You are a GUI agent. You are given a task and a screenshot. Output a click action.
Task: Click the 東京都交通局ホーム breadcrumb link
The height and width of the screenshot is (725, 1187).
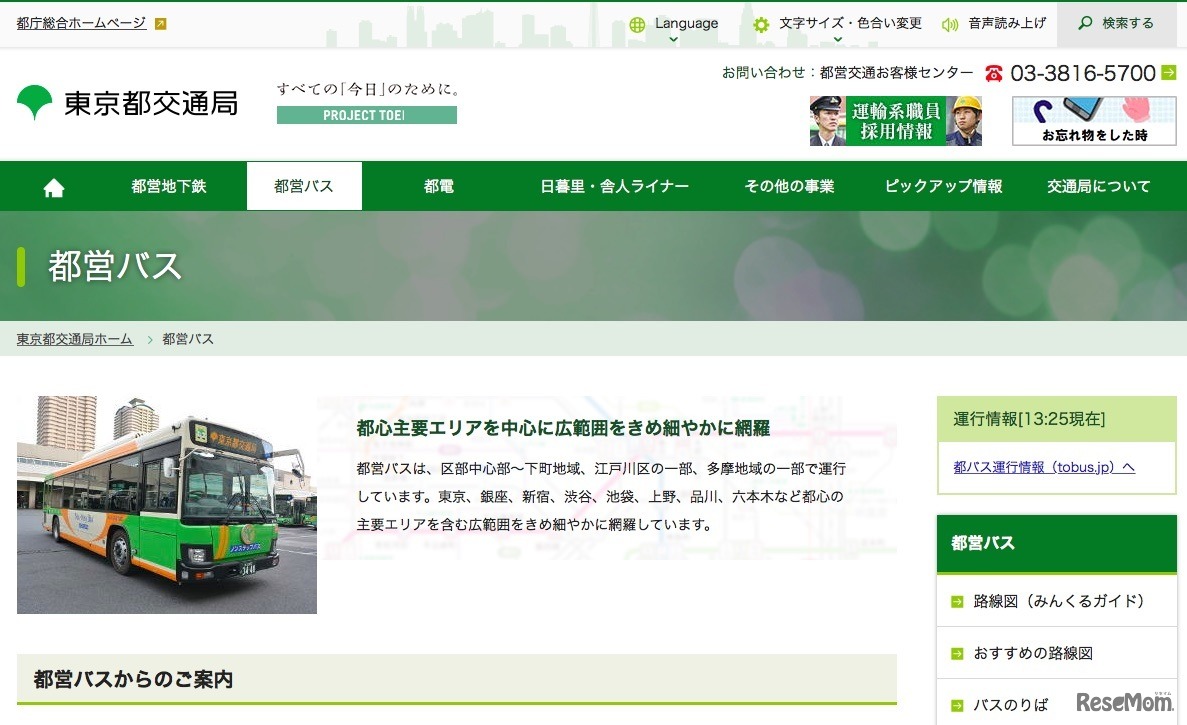pos(74,339)
